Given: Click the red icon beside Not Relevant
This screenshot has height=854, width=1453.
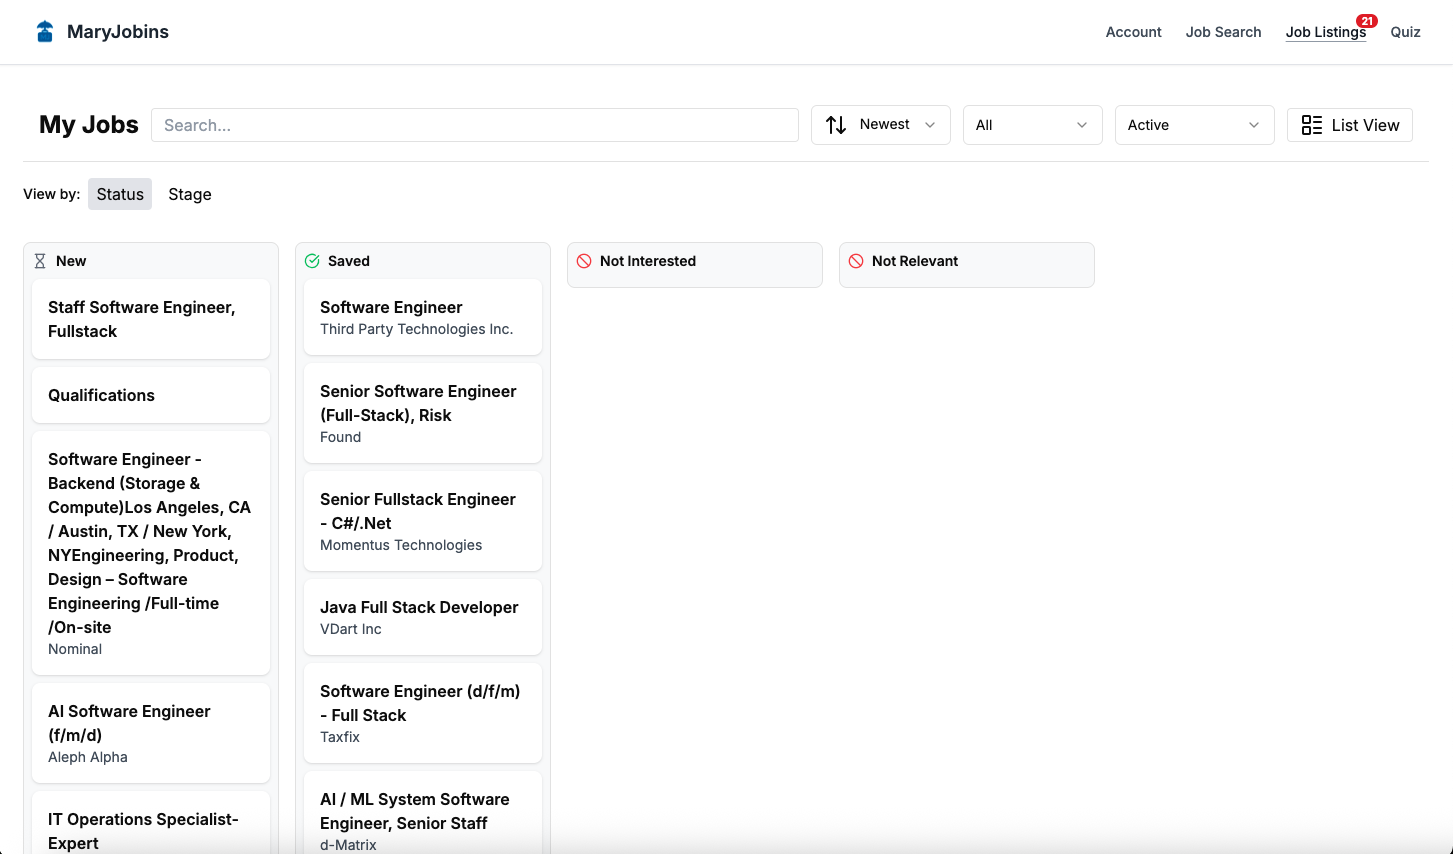Looking at the screenshot, I should 856,261.
